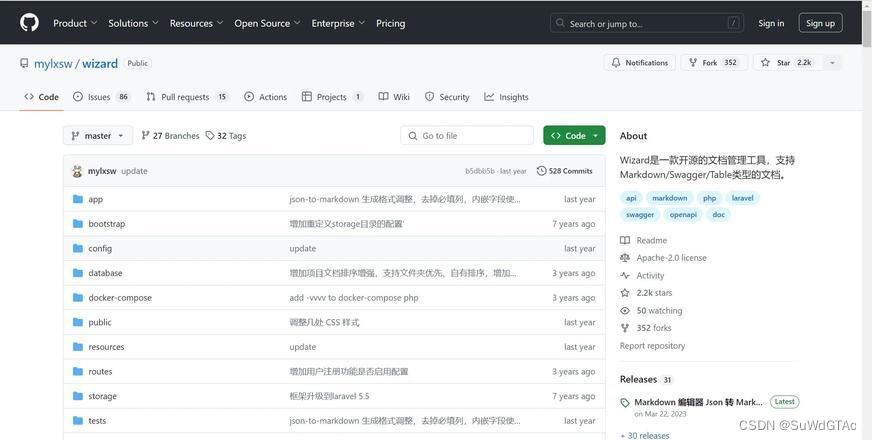Open the config folder icon
872x440 pixels.
tap(78, 248)
